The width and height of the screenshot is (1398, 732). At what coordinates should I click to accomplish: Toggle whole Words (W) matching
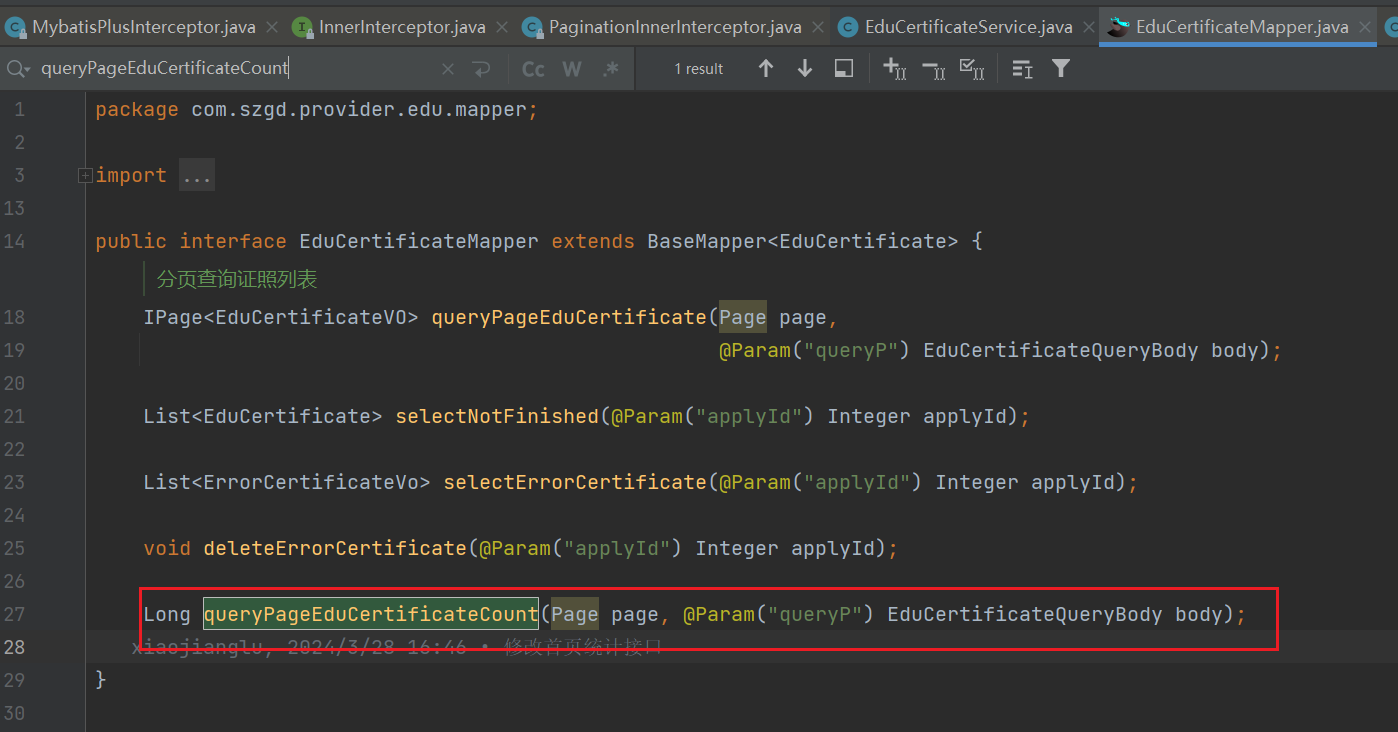572,69
